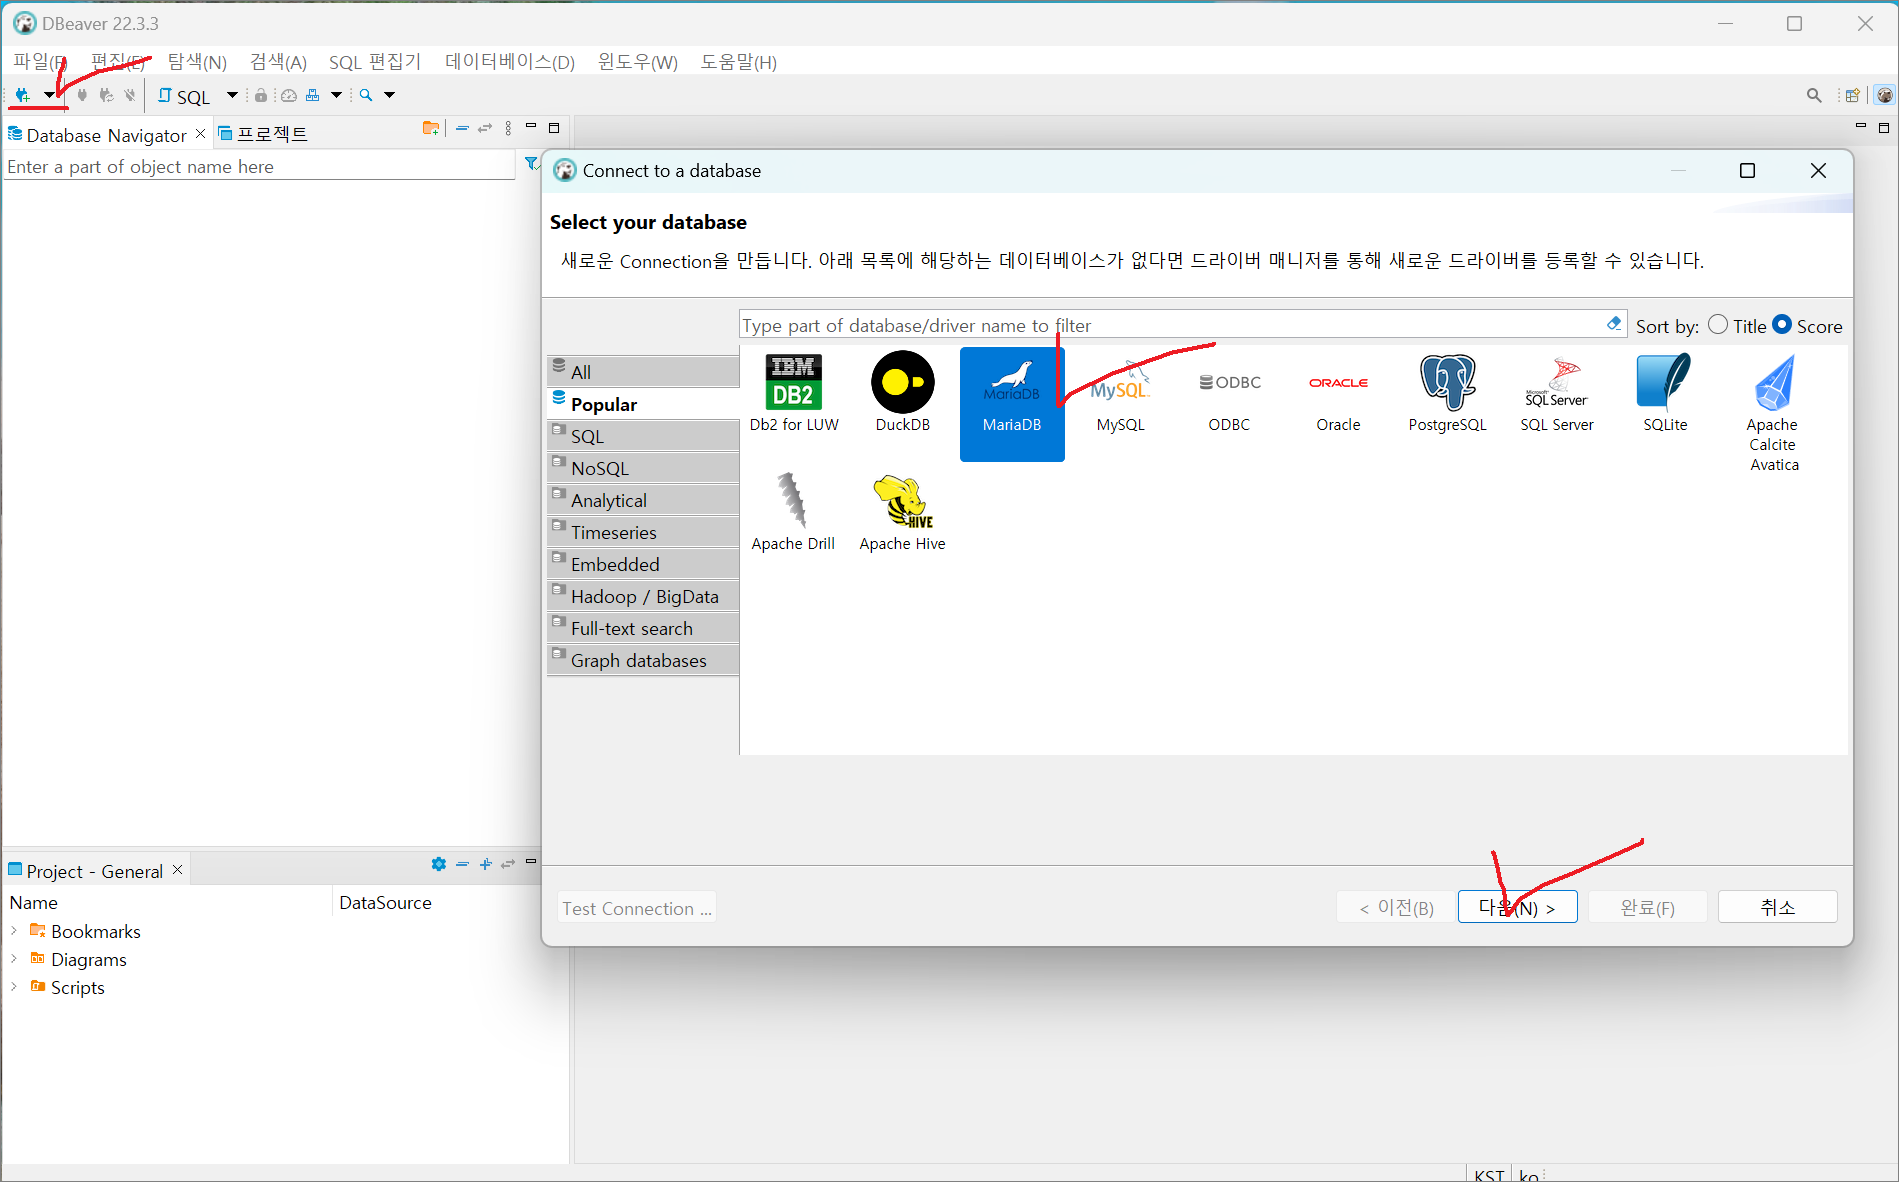Show the Hadoop / BigData category
Viewport: 1899px width, 1182px height.
[643, 596]
